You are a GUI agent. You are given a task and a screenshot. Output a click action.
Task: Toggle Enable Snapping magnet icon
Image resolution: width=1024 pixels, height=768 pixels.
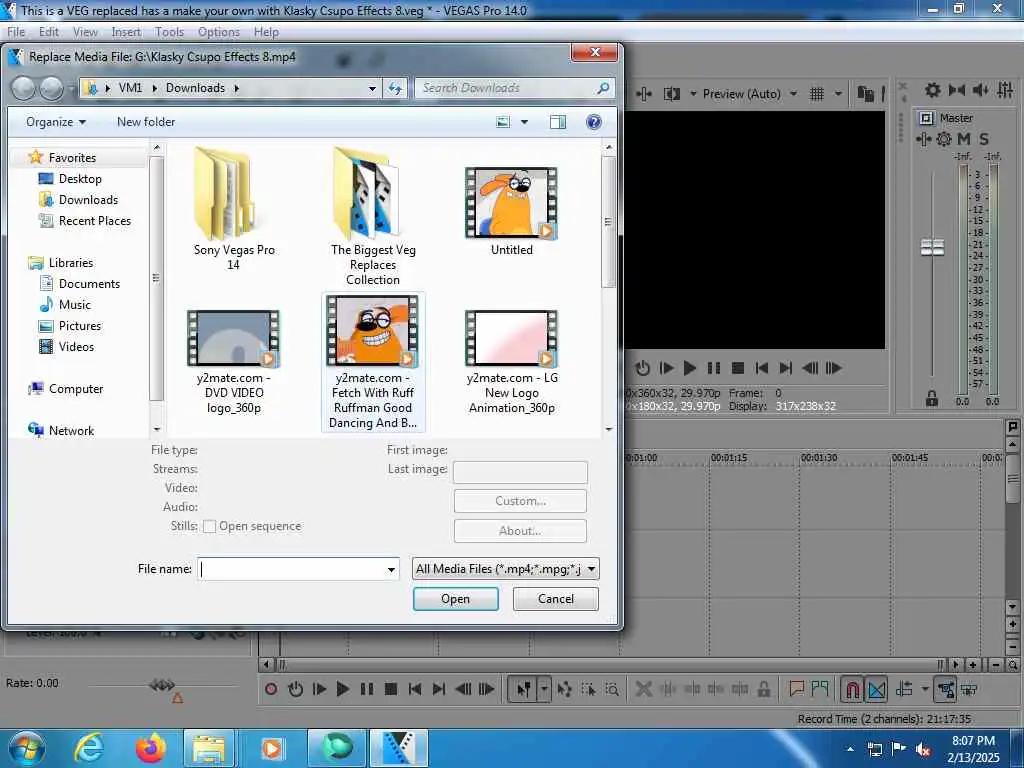(852, 689)
